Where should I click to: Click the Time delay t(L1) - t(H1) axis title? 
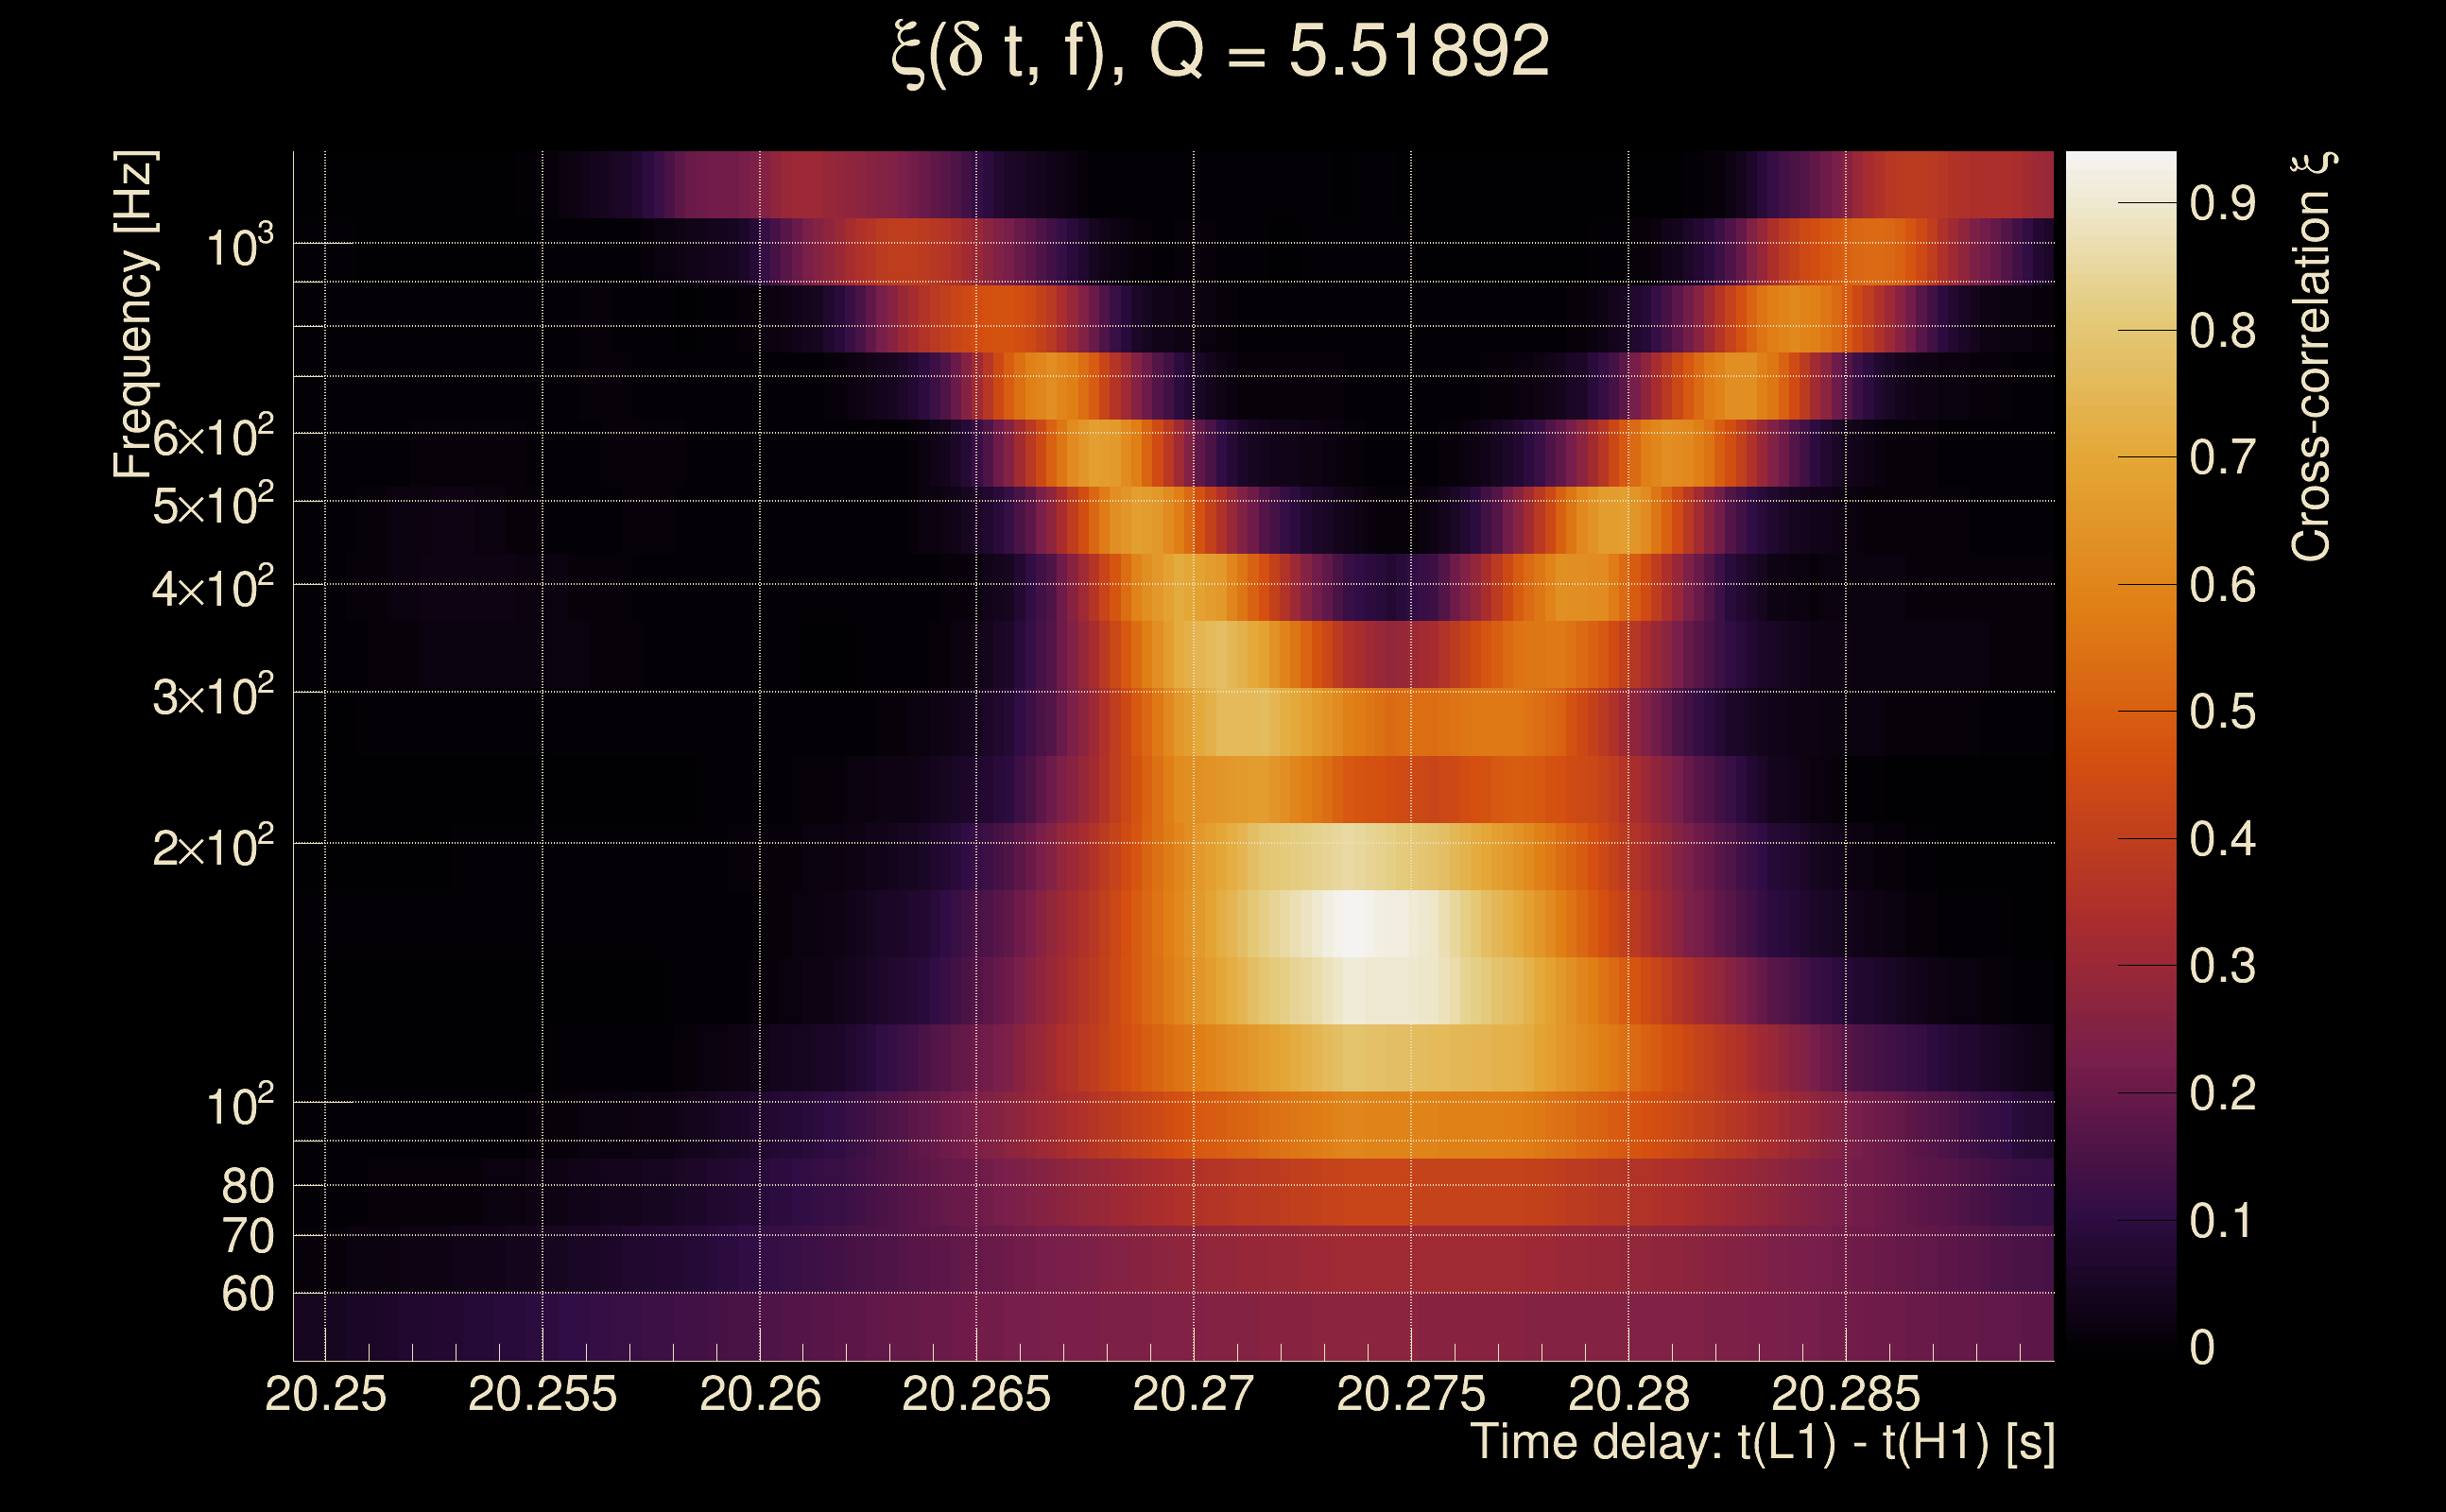pos(1762,1443)
